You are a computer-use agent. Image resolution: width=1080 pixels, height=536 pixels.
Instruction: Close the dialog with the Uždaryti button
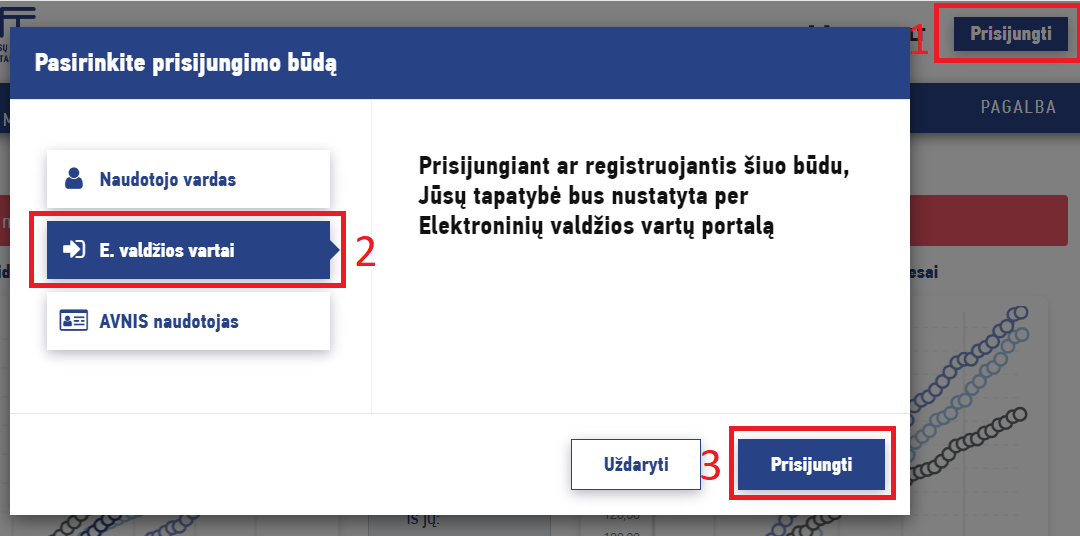coord(636,464)
